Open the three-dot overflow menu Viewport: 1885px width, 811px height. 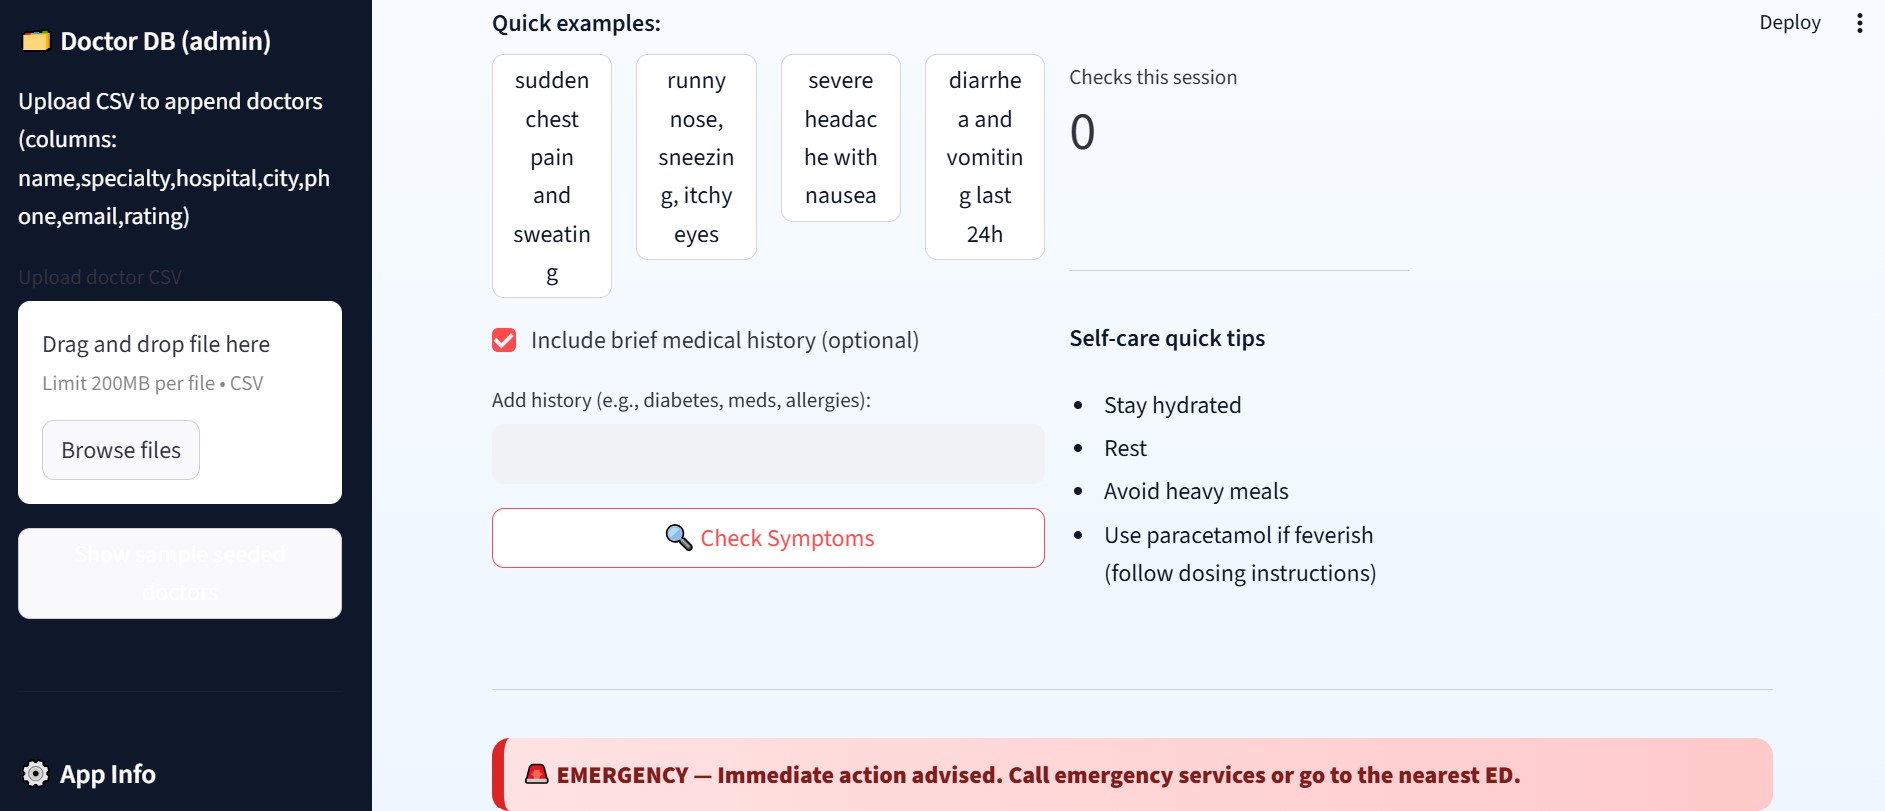click(x=1860, y=22)
